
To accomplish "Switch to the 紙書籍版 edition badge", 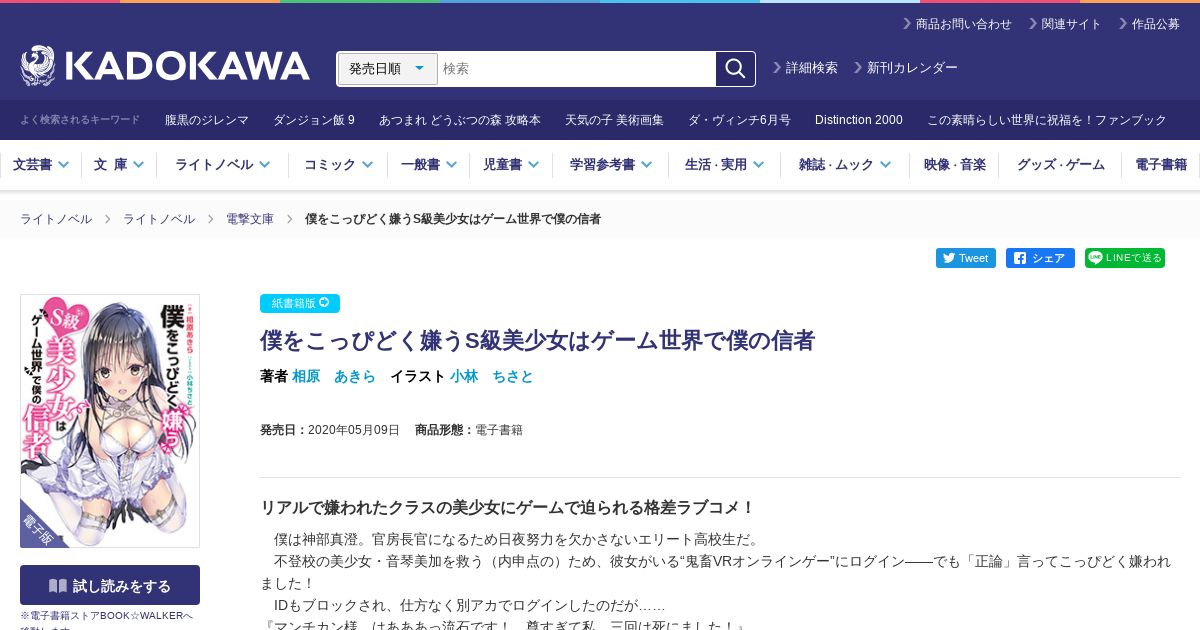I will click(300, 303).
